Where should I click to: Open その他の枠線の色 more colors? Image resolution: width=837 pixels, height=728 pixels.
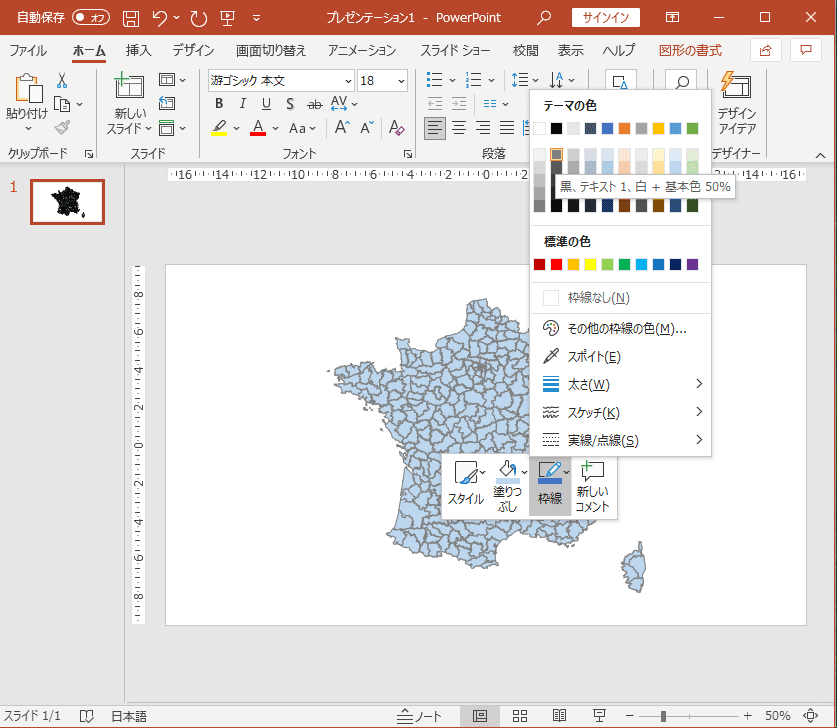tap(620, 328)
